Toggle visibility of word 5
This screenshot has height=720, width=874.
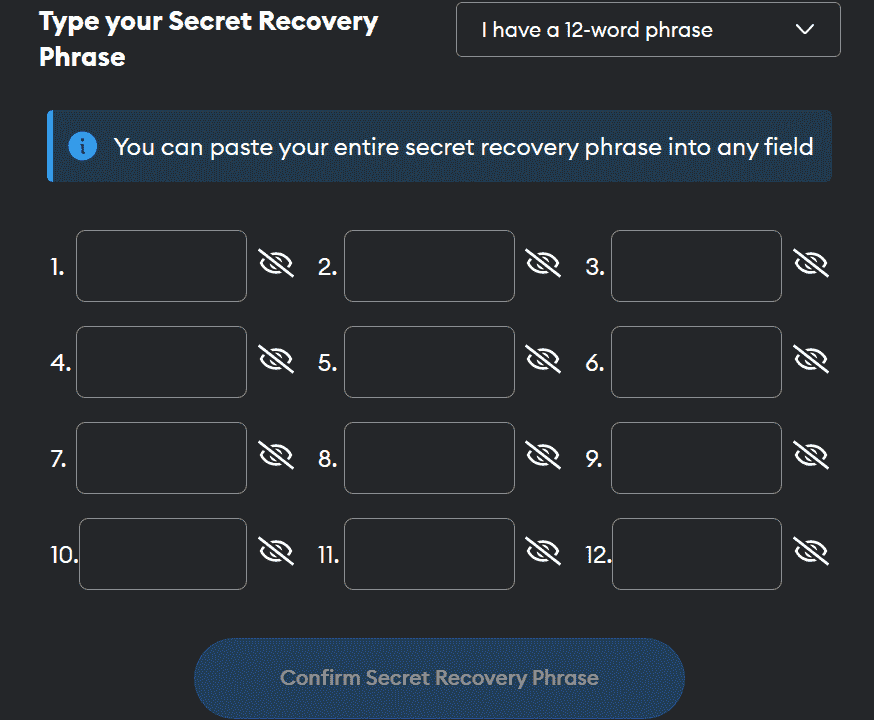click(543, 360)
